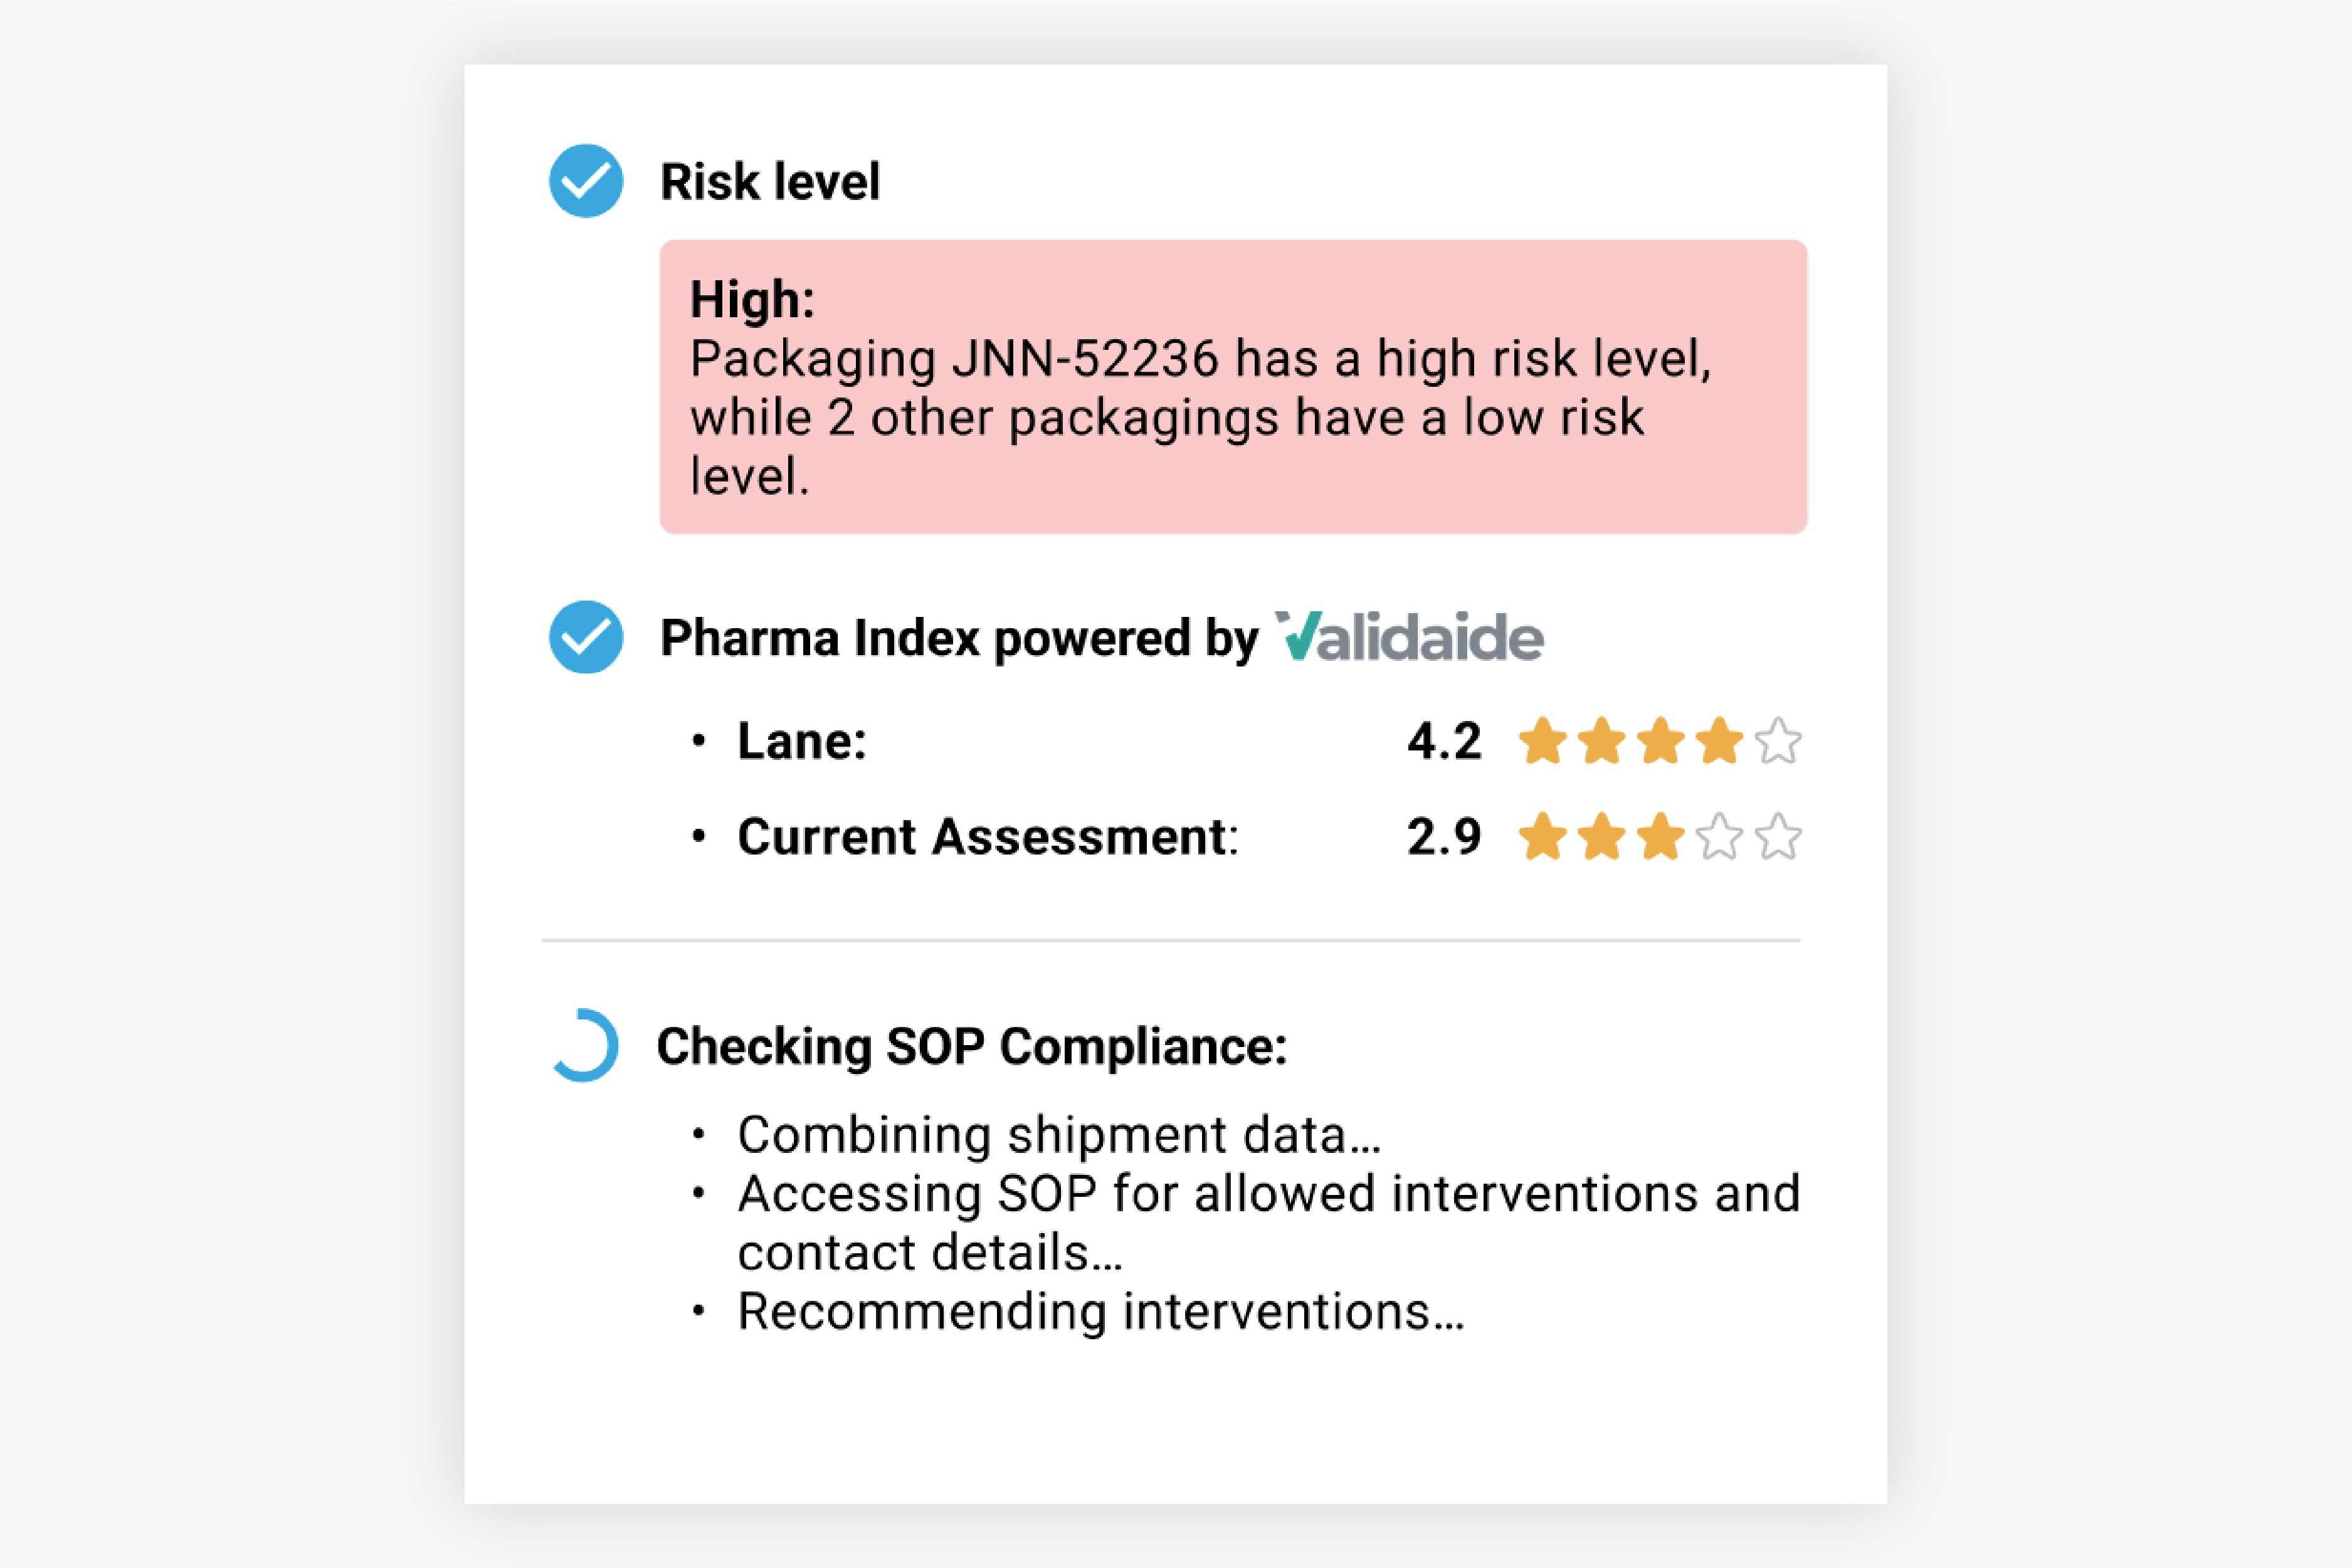Click the blue checkmark beside Risk level
The width and height of the screenshot is (2352, 1568).
[586, 181]
